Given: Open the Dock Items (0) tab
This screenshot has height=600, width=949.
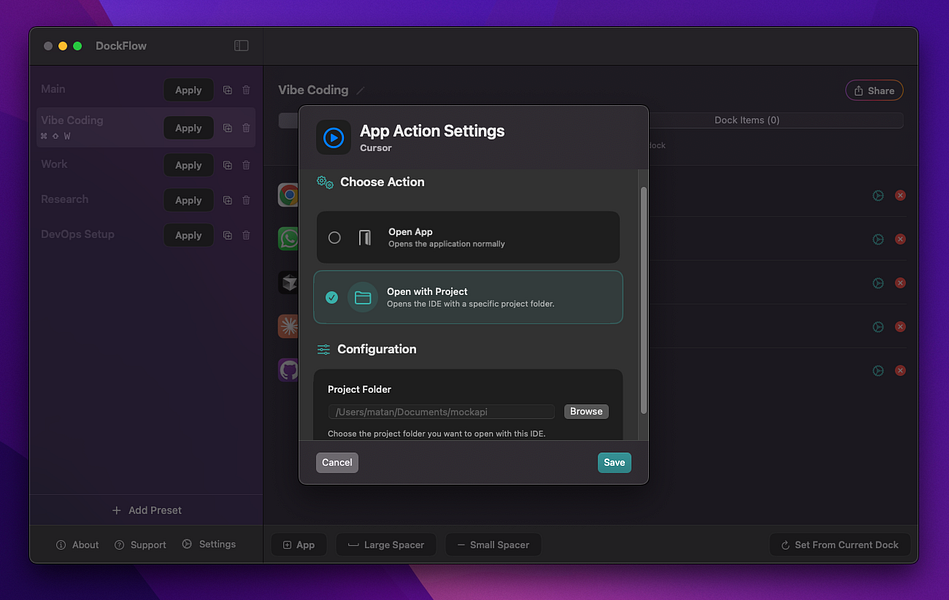Looking at the screenshot, I should coord(747,120).
